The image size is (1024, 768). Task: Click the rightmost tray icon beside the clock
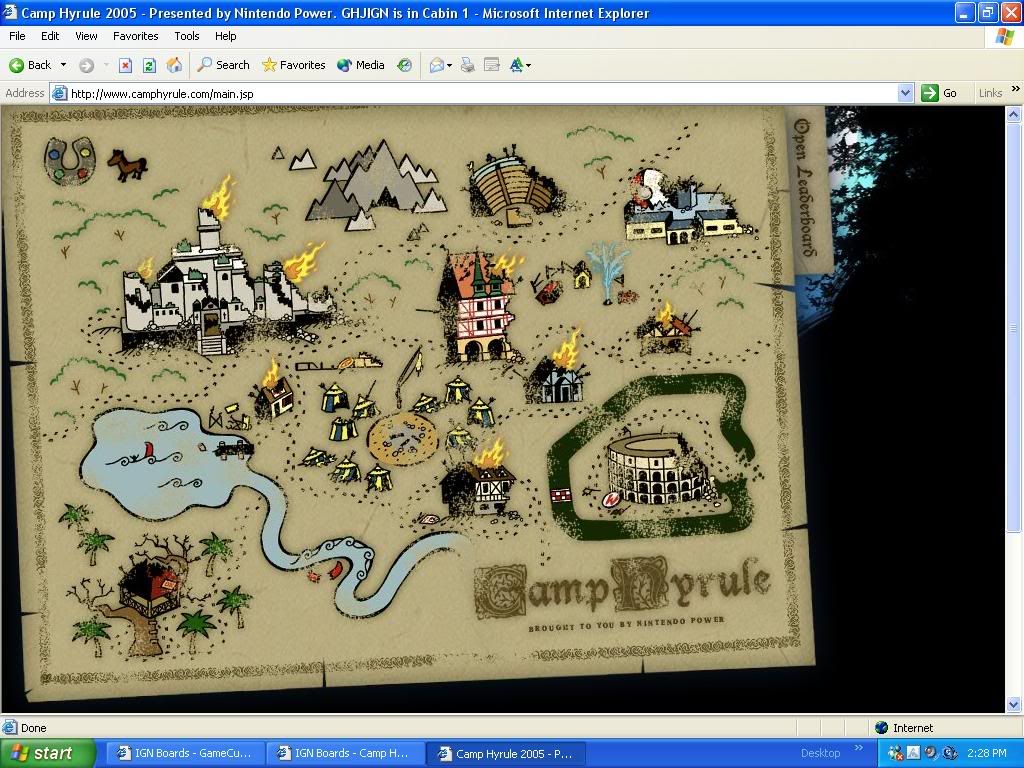pos(950,753)
